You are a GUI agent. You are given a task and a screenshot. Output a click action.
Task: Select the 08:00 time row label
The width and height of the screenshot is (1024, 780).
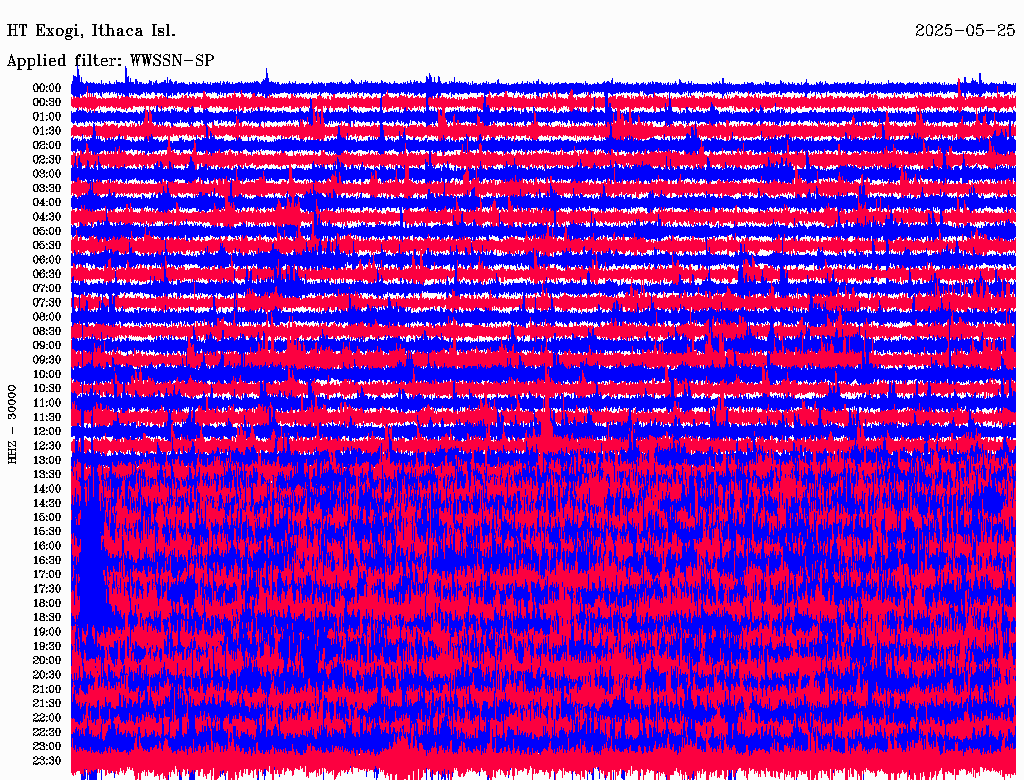pyautogui.click(x=47, y=317)
